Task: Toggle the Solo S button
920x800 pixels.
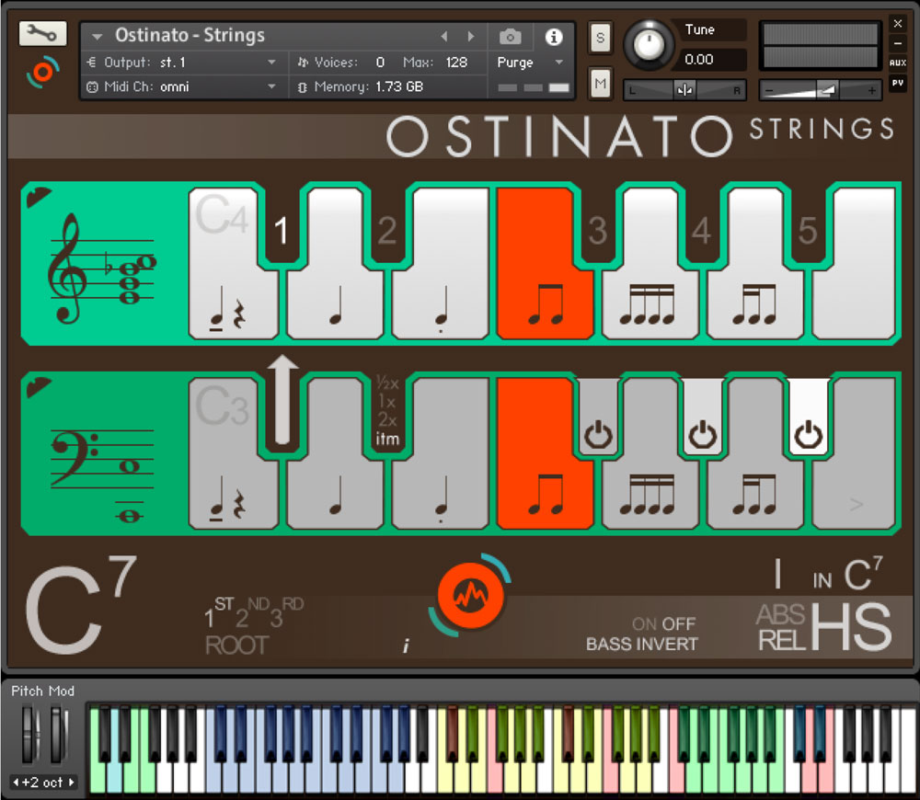Action: [600, 38]
